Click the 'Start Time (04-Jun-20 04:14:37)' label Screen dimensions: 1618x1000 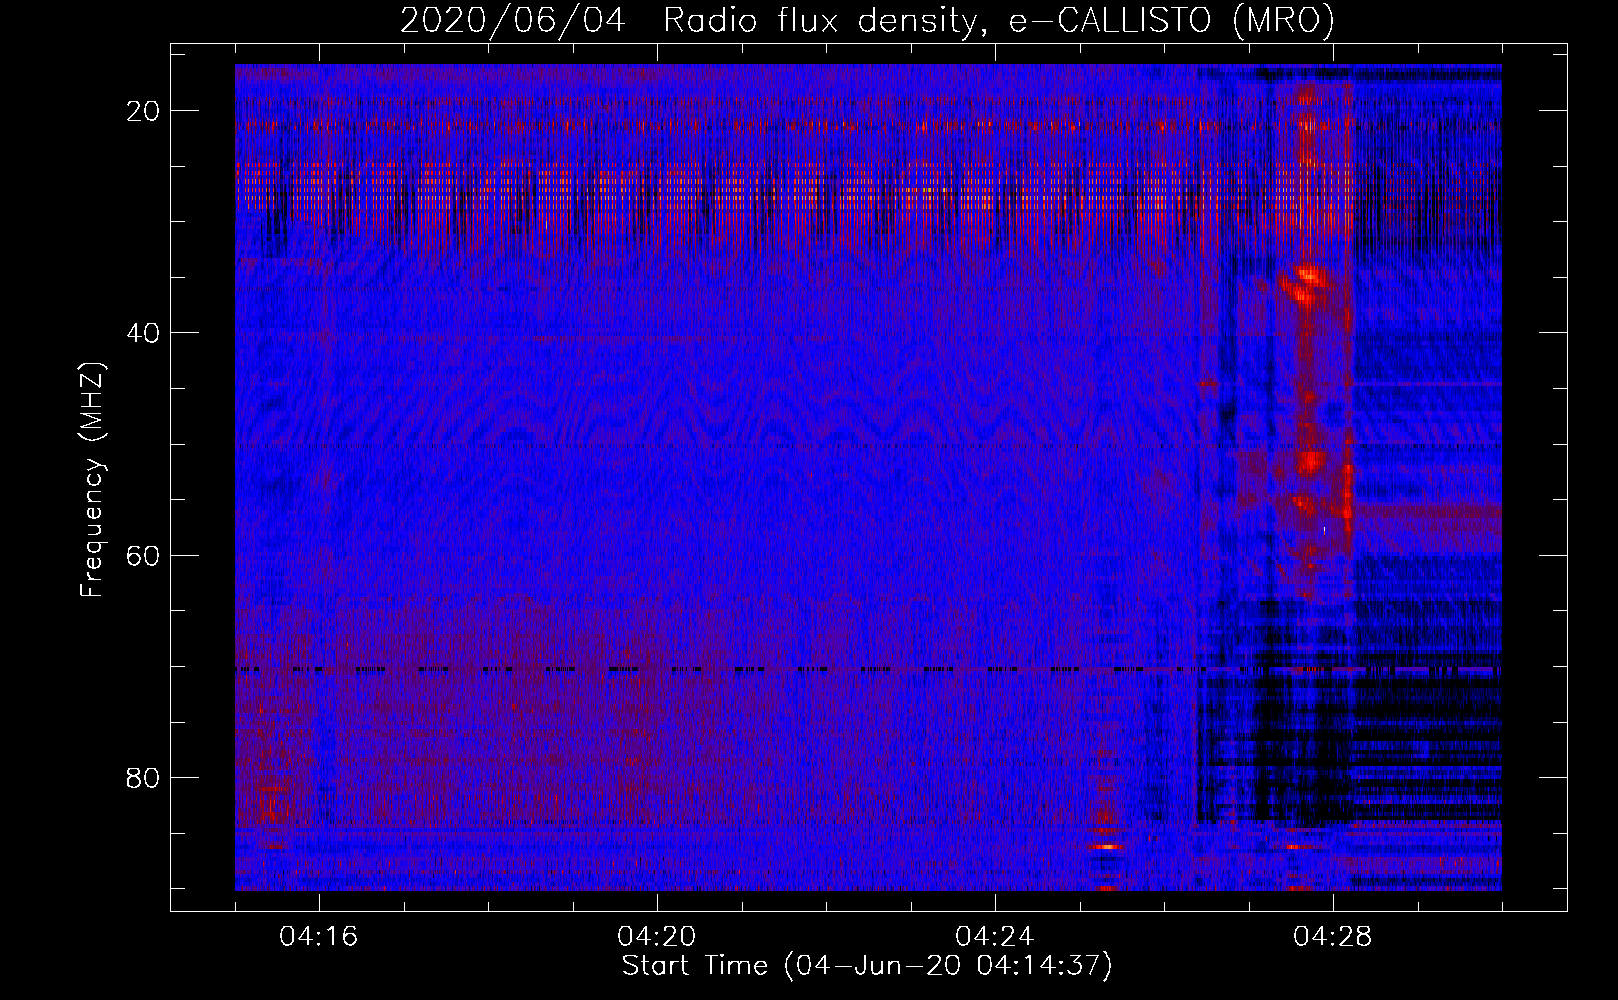pos(867,966)
